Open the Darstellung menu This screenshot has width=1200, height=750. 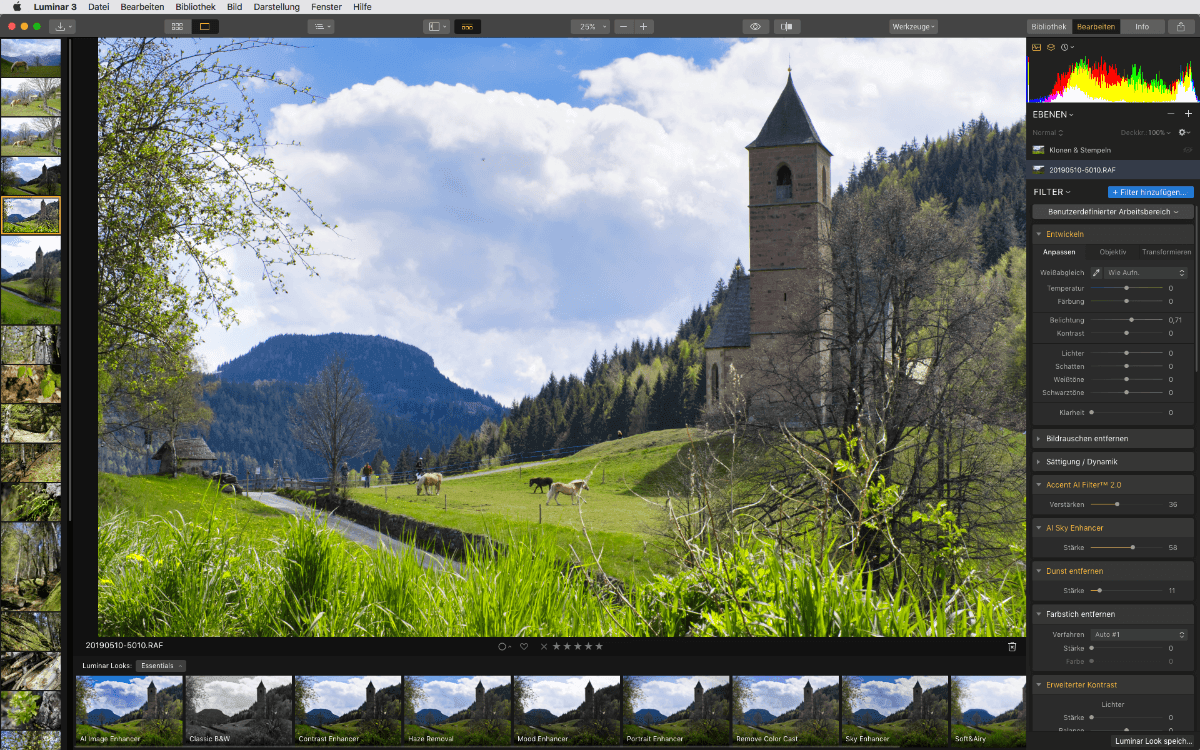[277, 6]
